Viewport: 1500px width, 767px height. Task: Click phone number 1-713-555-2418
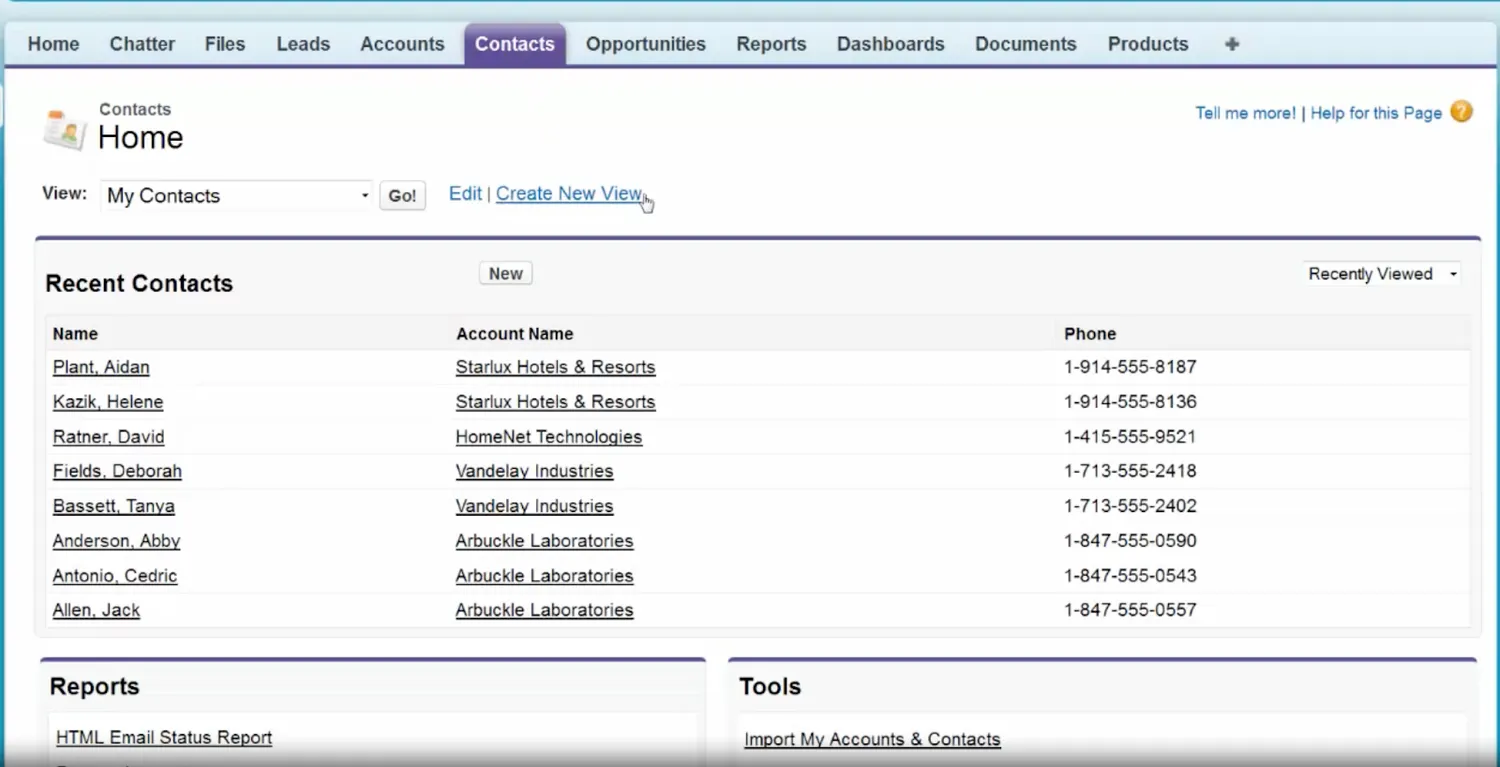pyautogui.click(x=1130, y=471)
